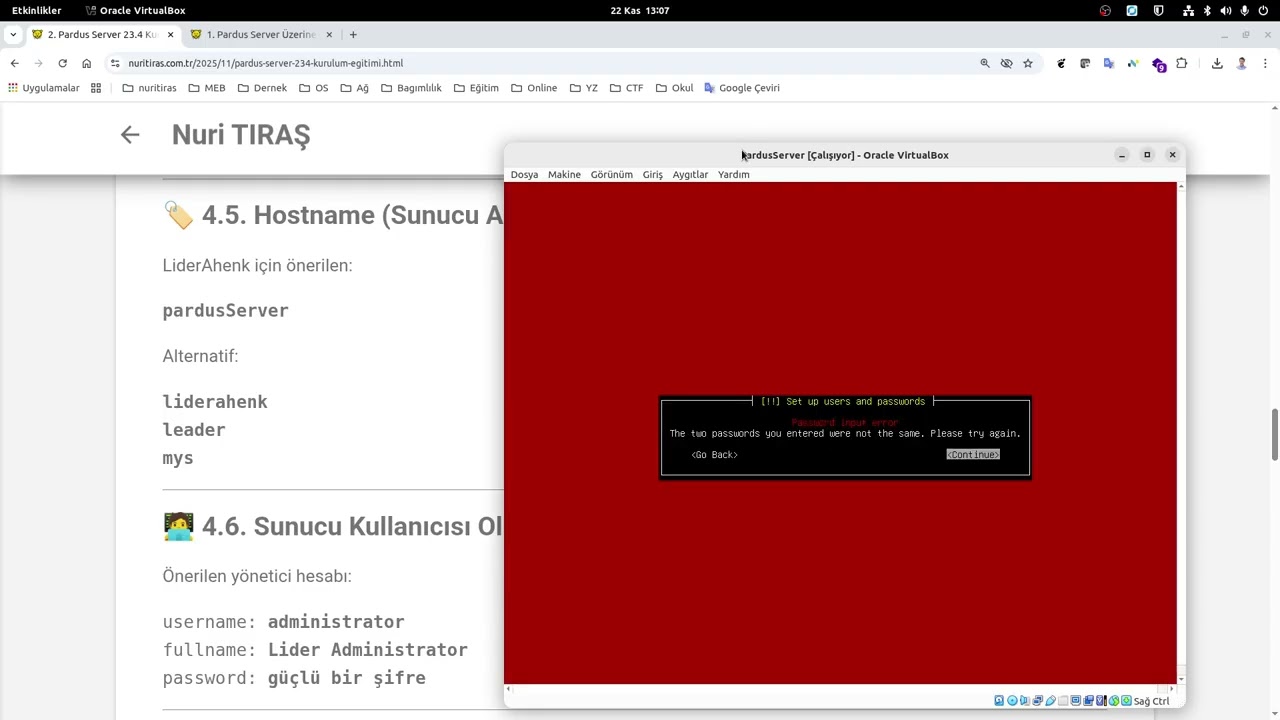The image size is (1280, 720).
Task: Open the Google Çeviri bookmark
Action: pos(741,88)
